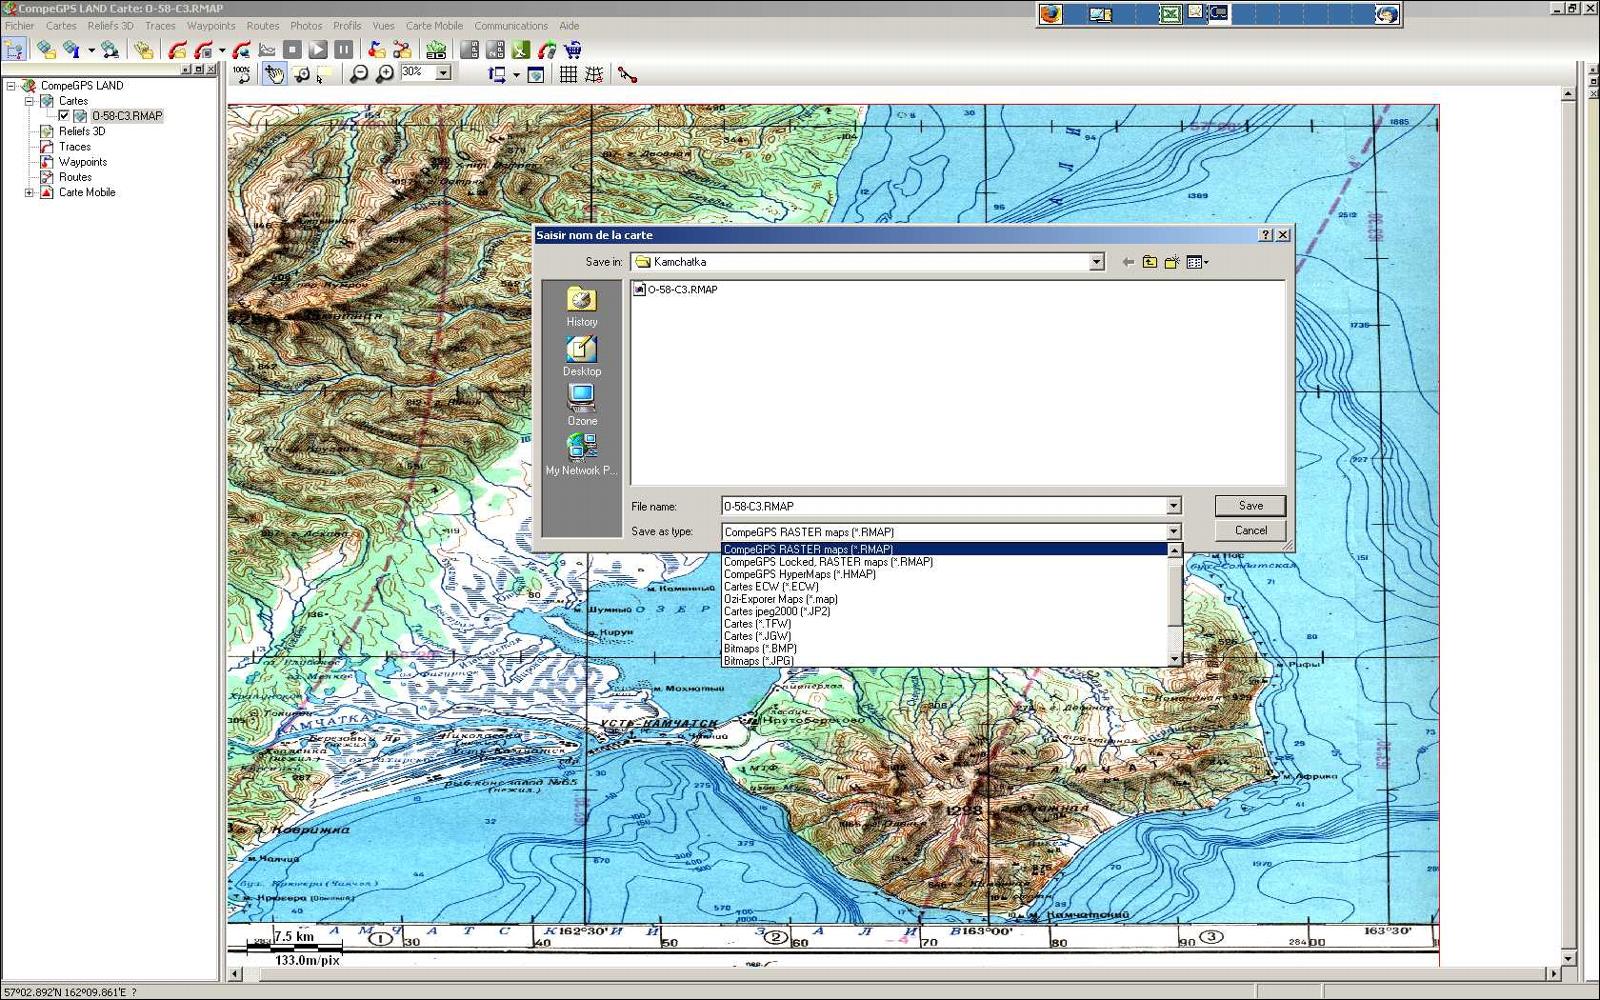Open the Reliefs 3D menu

pos(110,26)
